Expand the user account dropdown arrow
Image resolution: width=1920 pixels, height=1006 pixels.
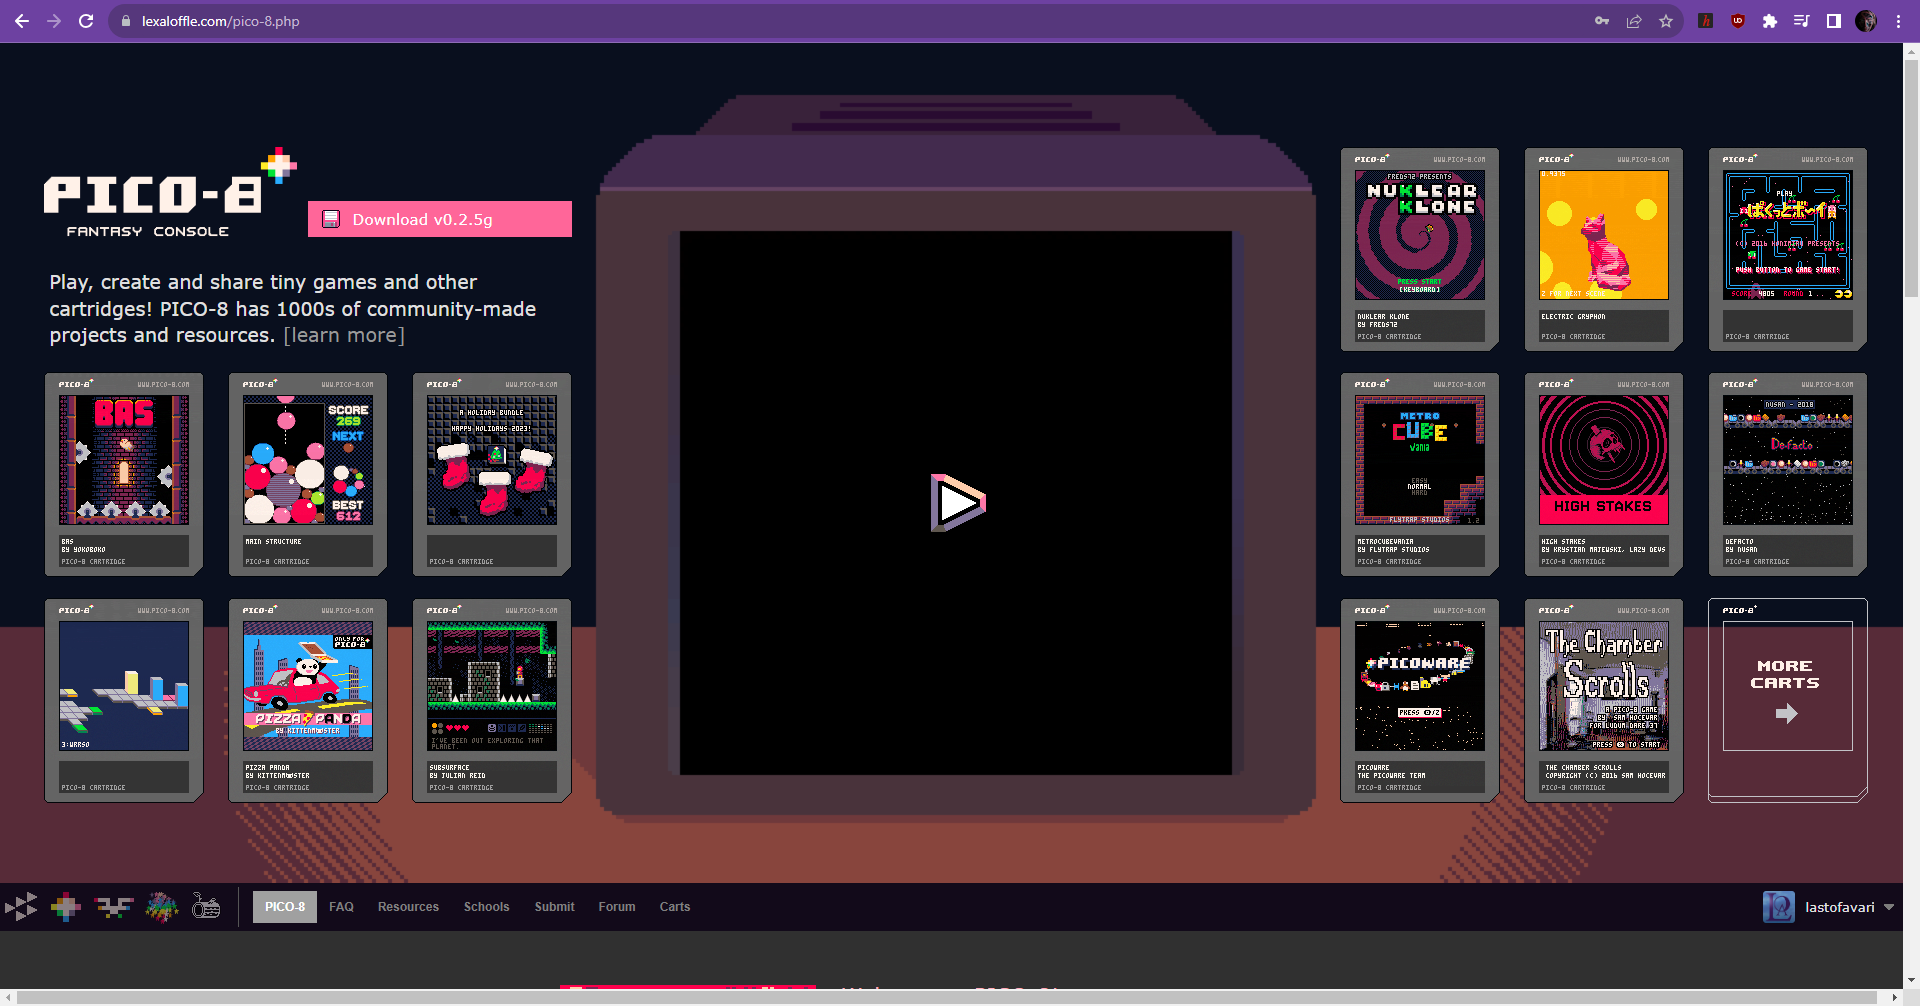[x=1889, y=907]
